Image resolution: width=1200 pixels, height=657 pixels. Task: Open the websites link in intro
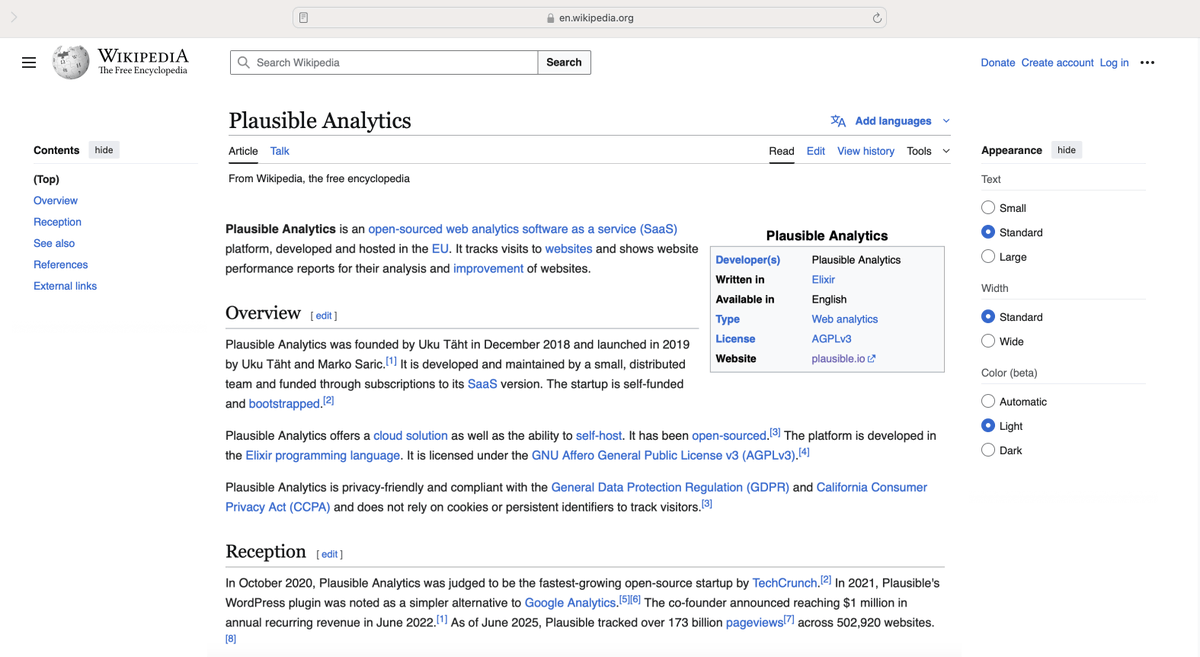(568, 249)
